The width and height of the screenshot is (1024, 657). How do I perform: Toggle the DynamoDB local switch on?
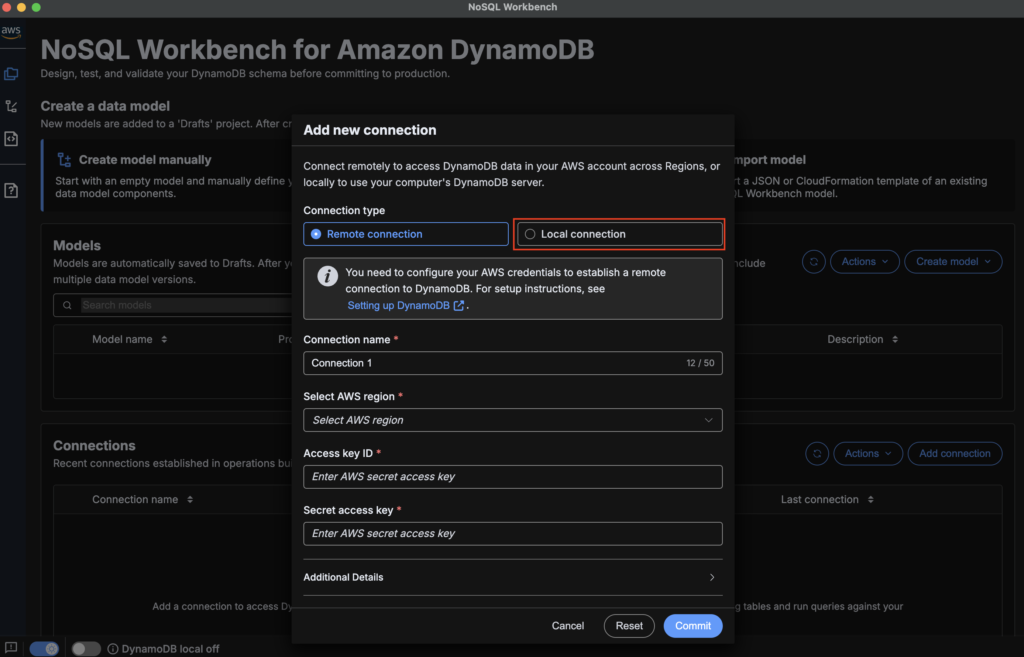(86, 648)
